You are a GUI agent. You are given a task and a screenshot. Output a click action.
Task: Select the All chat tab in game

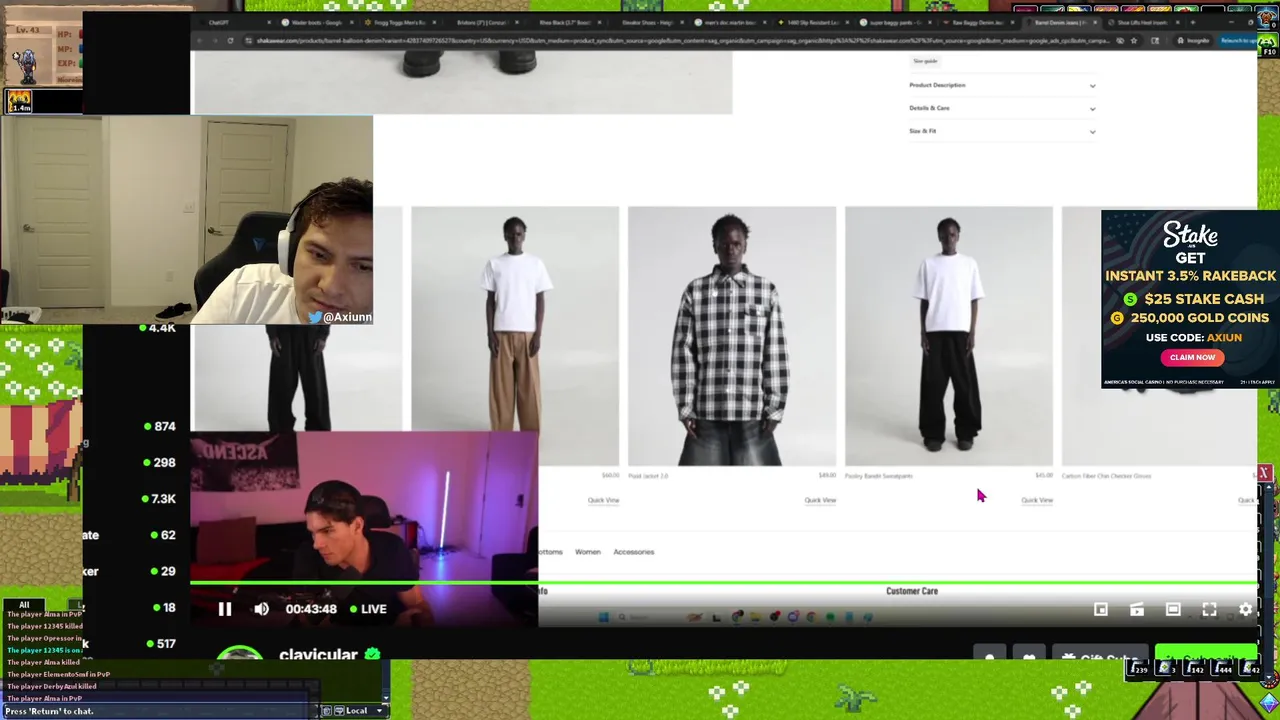pos(24,605)
